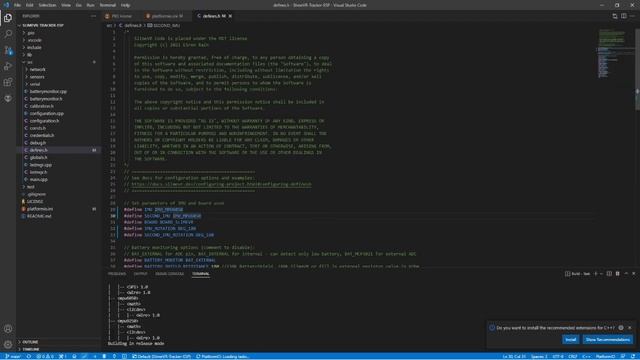The image size is (640, 360).
Task: Open the File menu
Action: click(17, 5)
